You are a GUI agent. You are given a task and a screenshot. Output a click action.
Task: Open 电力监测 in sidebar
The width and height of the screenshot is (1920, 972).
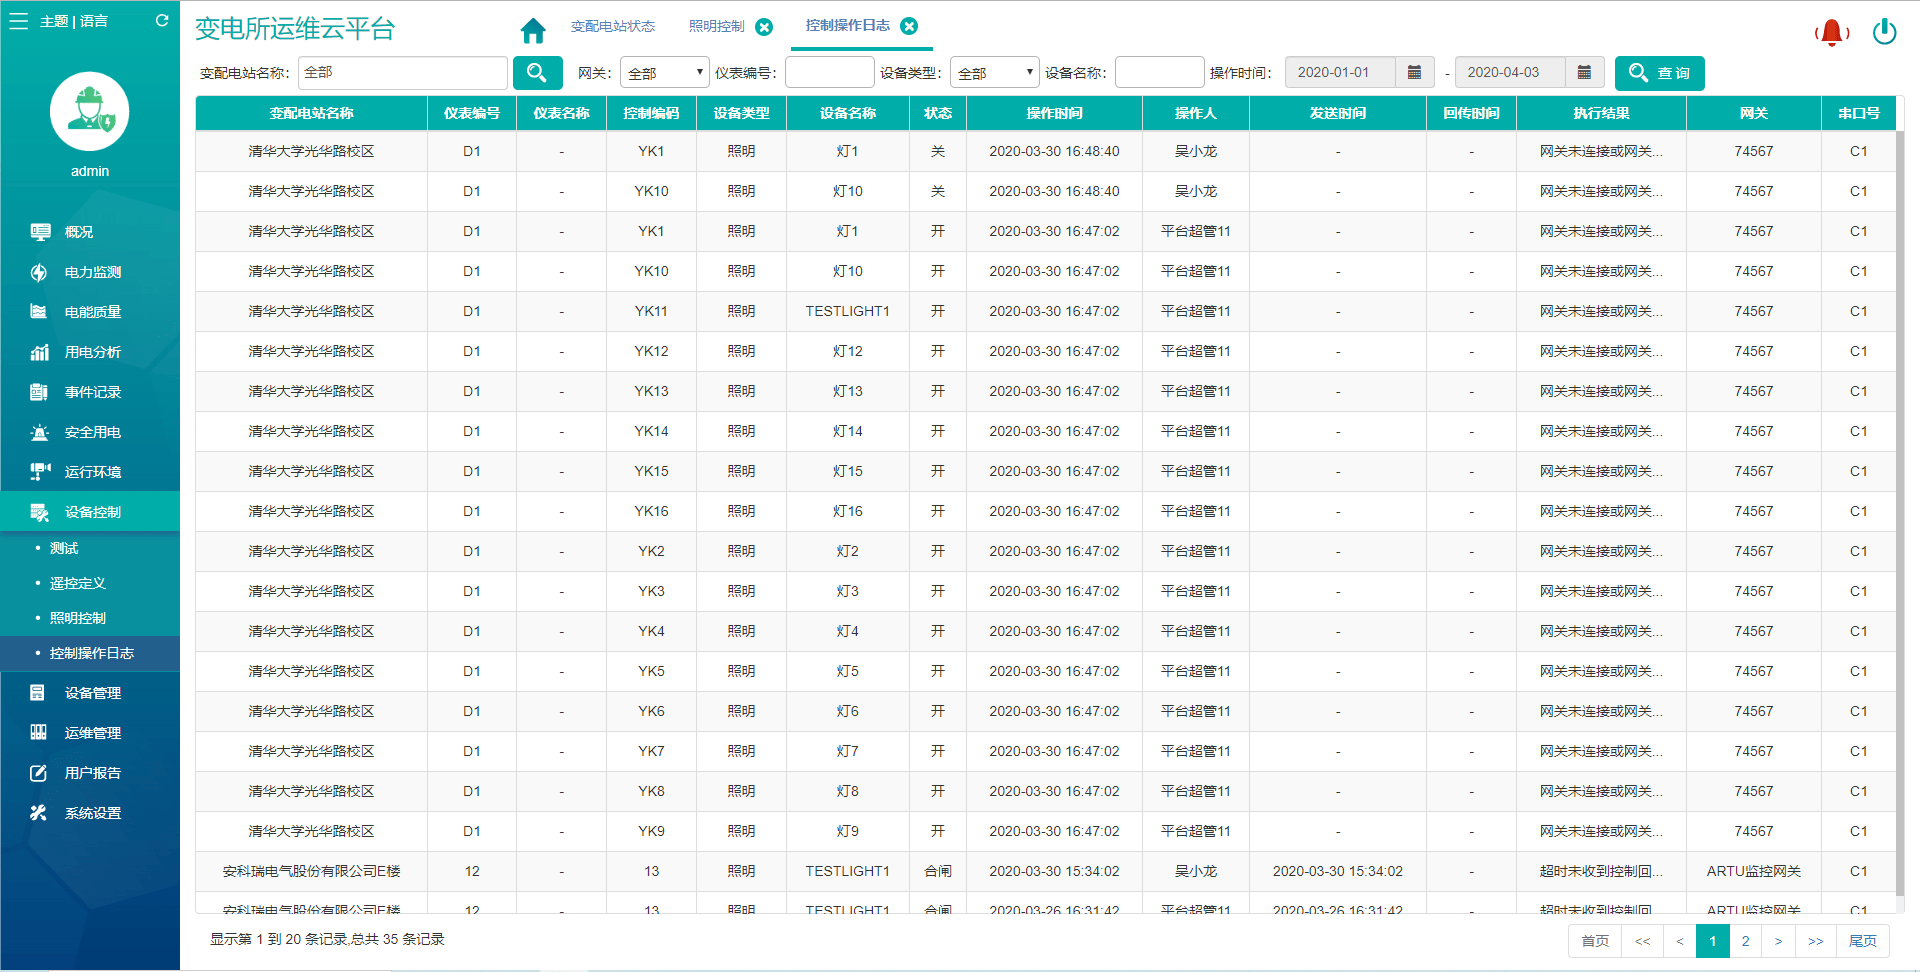(x=90, y=272)
